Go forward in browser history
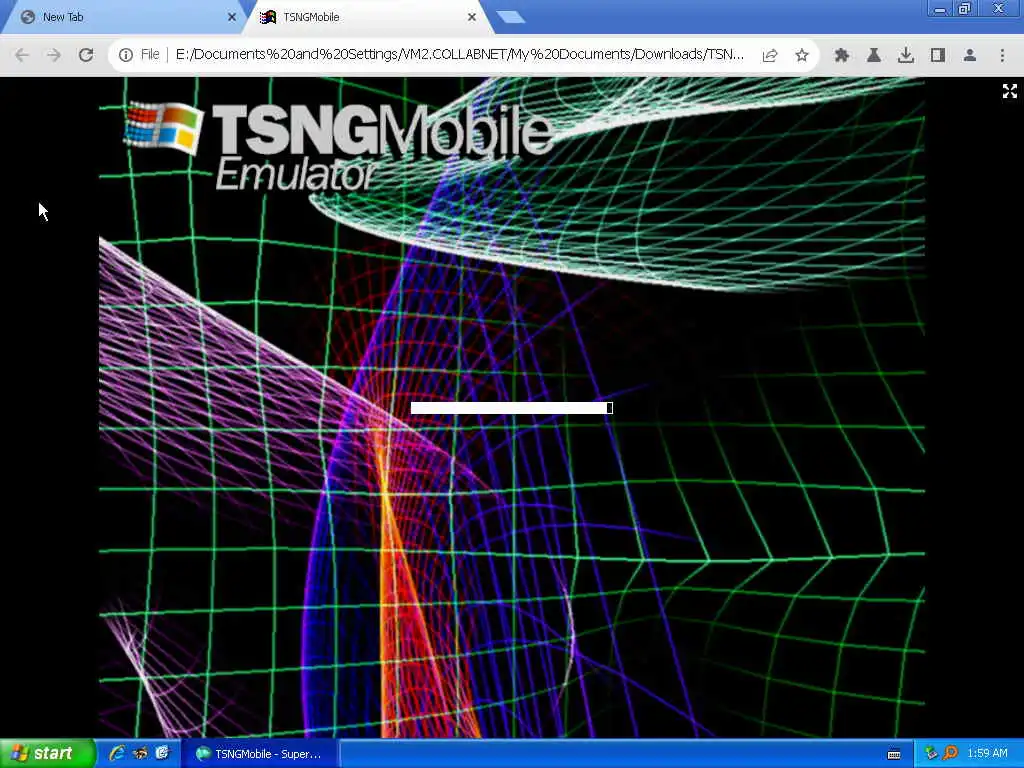The image size is (1024, 768). (54, 55)
